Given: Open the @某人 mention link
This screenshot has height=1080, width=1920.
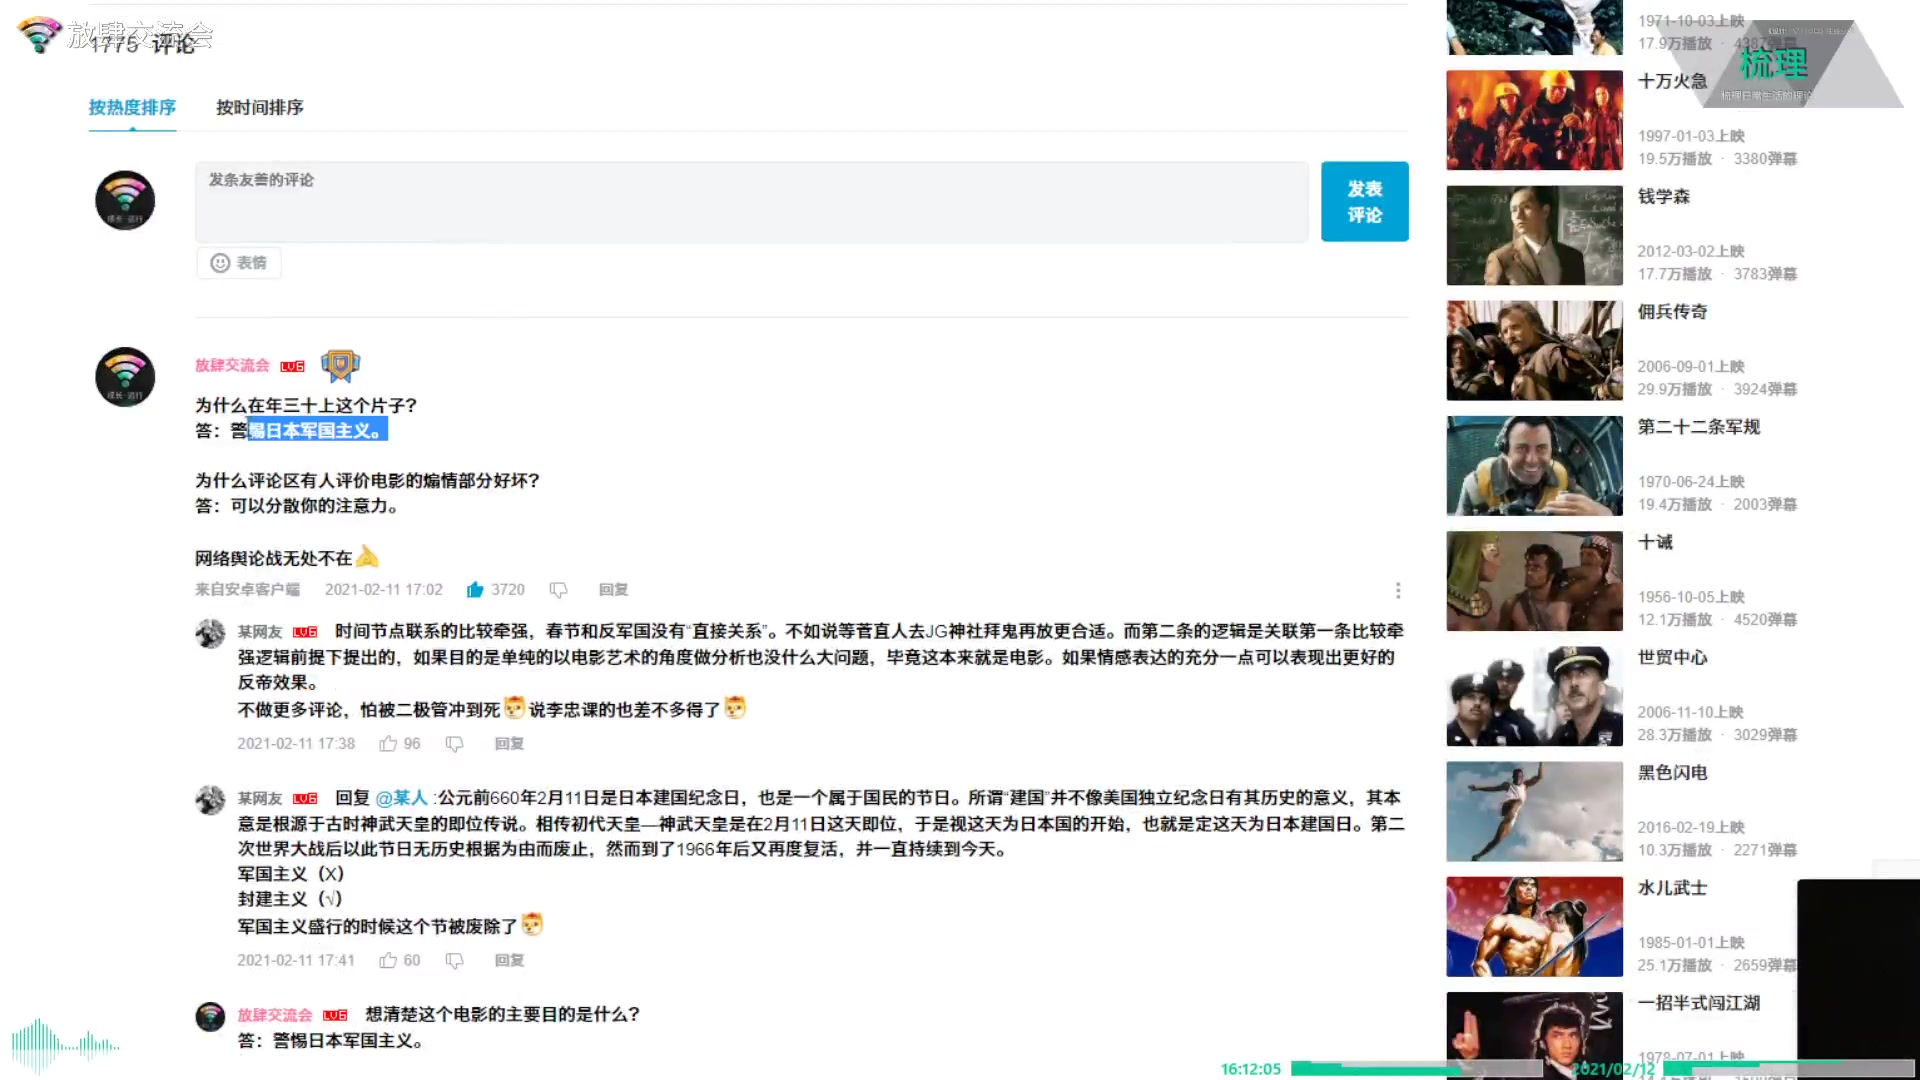Looking at the screenshot, I should [x=401, y=797].
